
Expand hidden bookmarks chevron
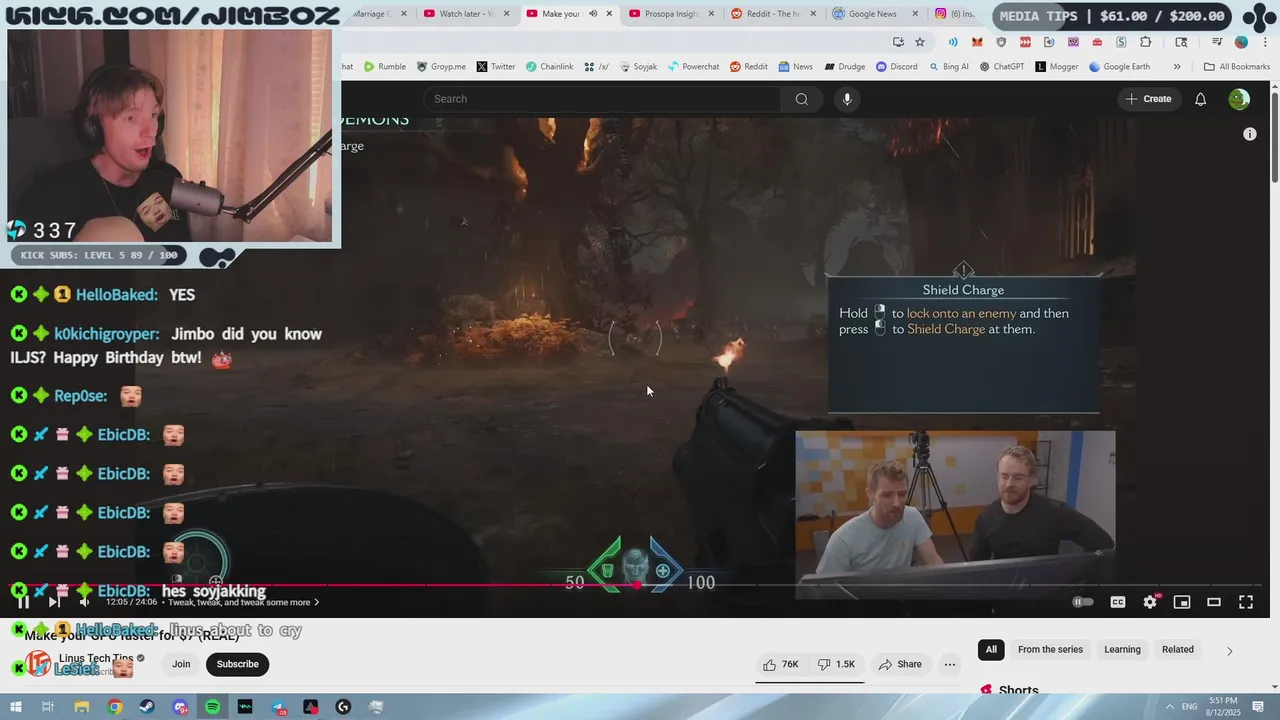(x=1177, y=67)
